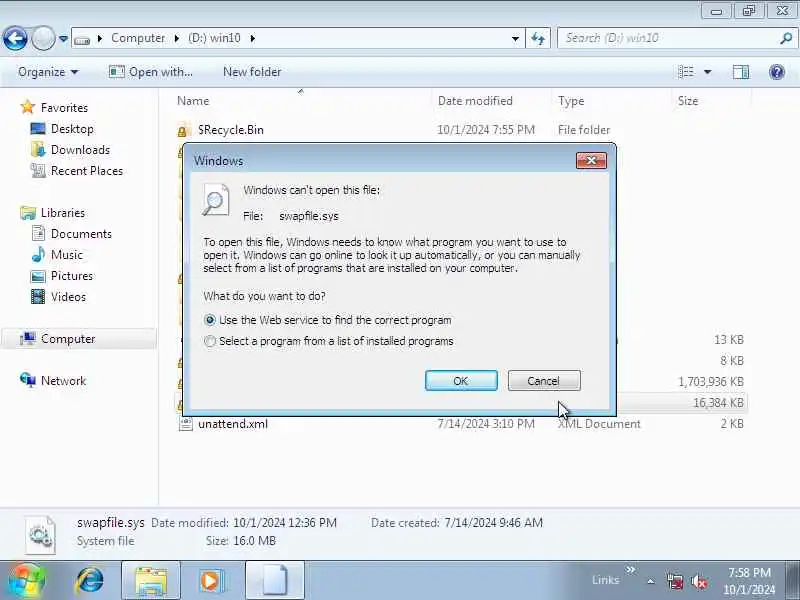Click the Windows Explorer taskbar icon
Screen dimensions: 800x600
coord(151,581)
